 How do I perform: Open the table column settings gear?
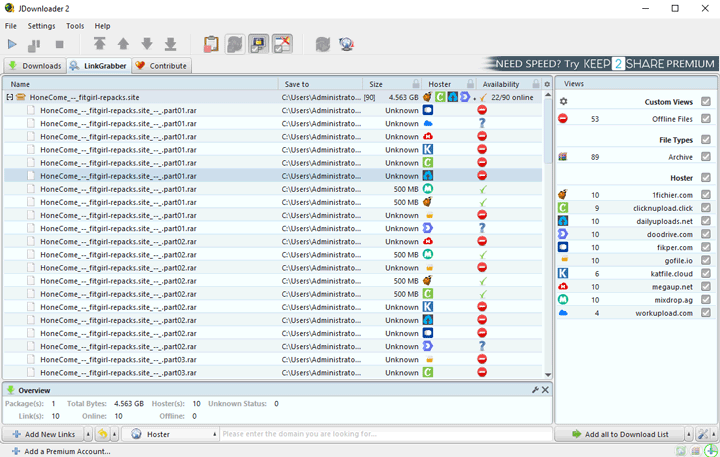coord(547,84)
